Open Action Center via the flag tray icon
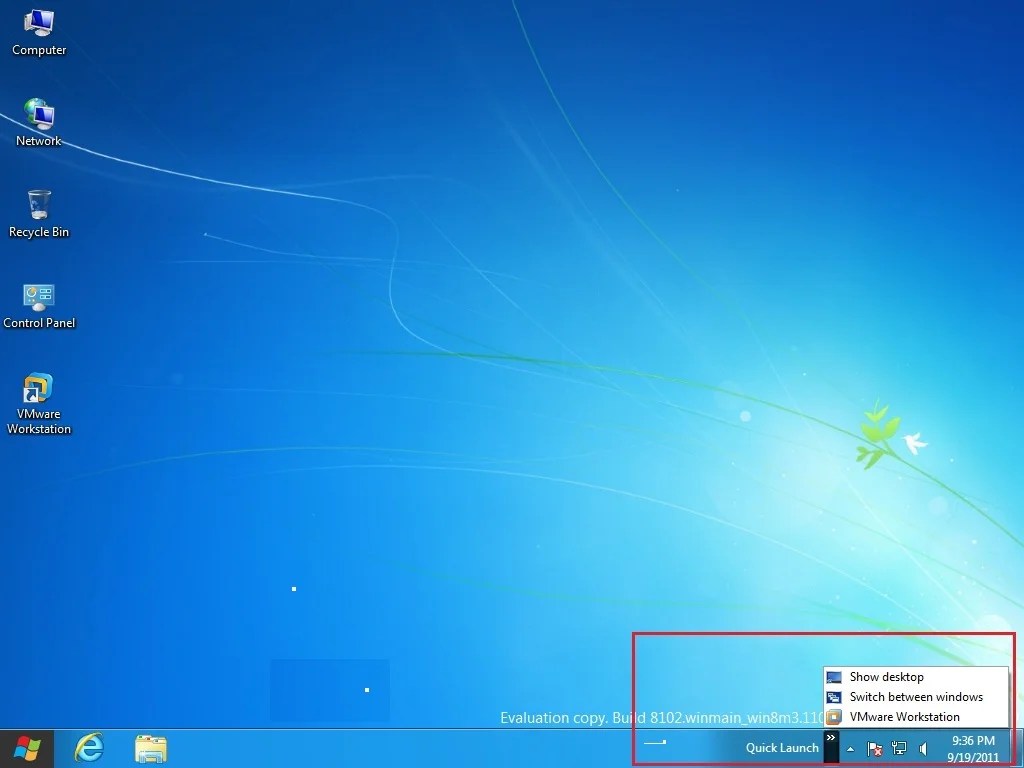This screenshot has width=1024, height=768. 873,748
